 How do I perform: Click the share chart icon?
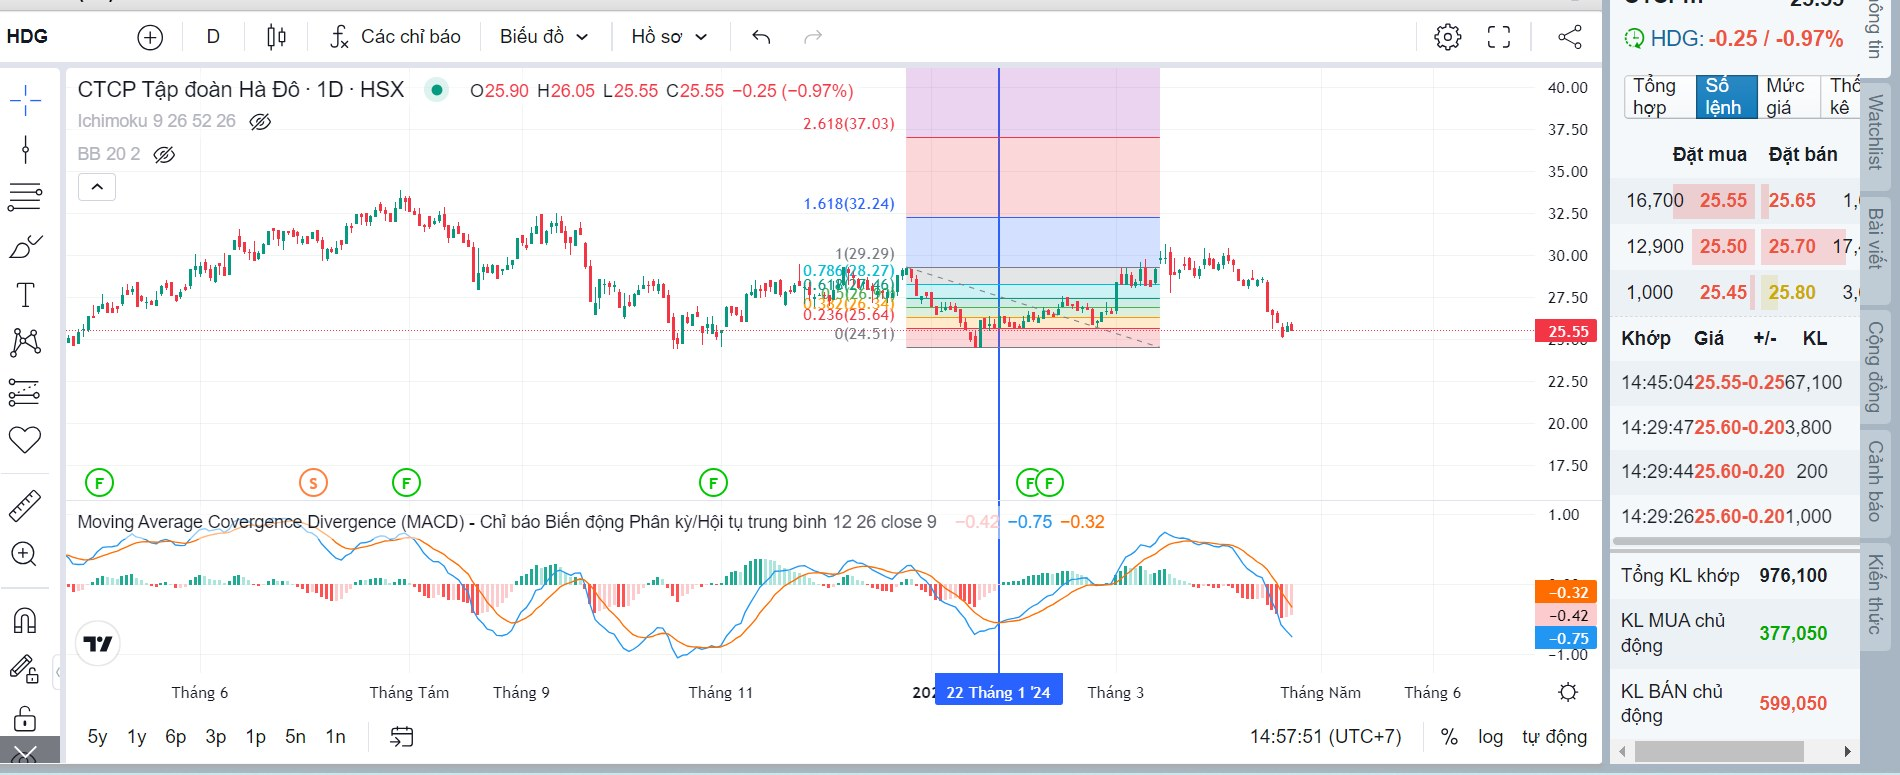click(1570, 37)
